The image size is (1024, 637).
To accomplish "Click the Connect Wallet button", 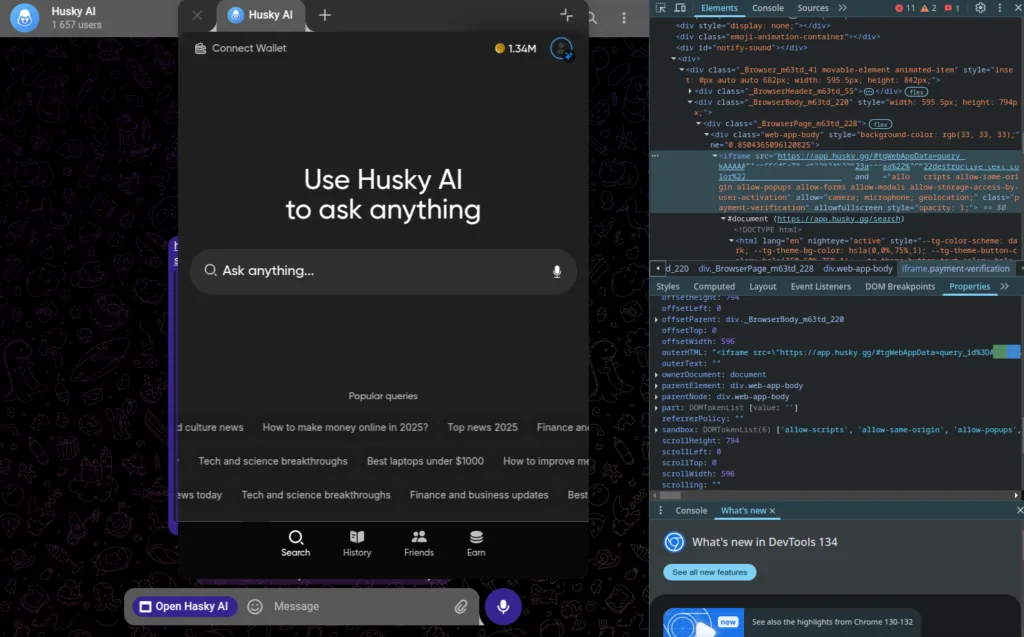I will (241, 48).
